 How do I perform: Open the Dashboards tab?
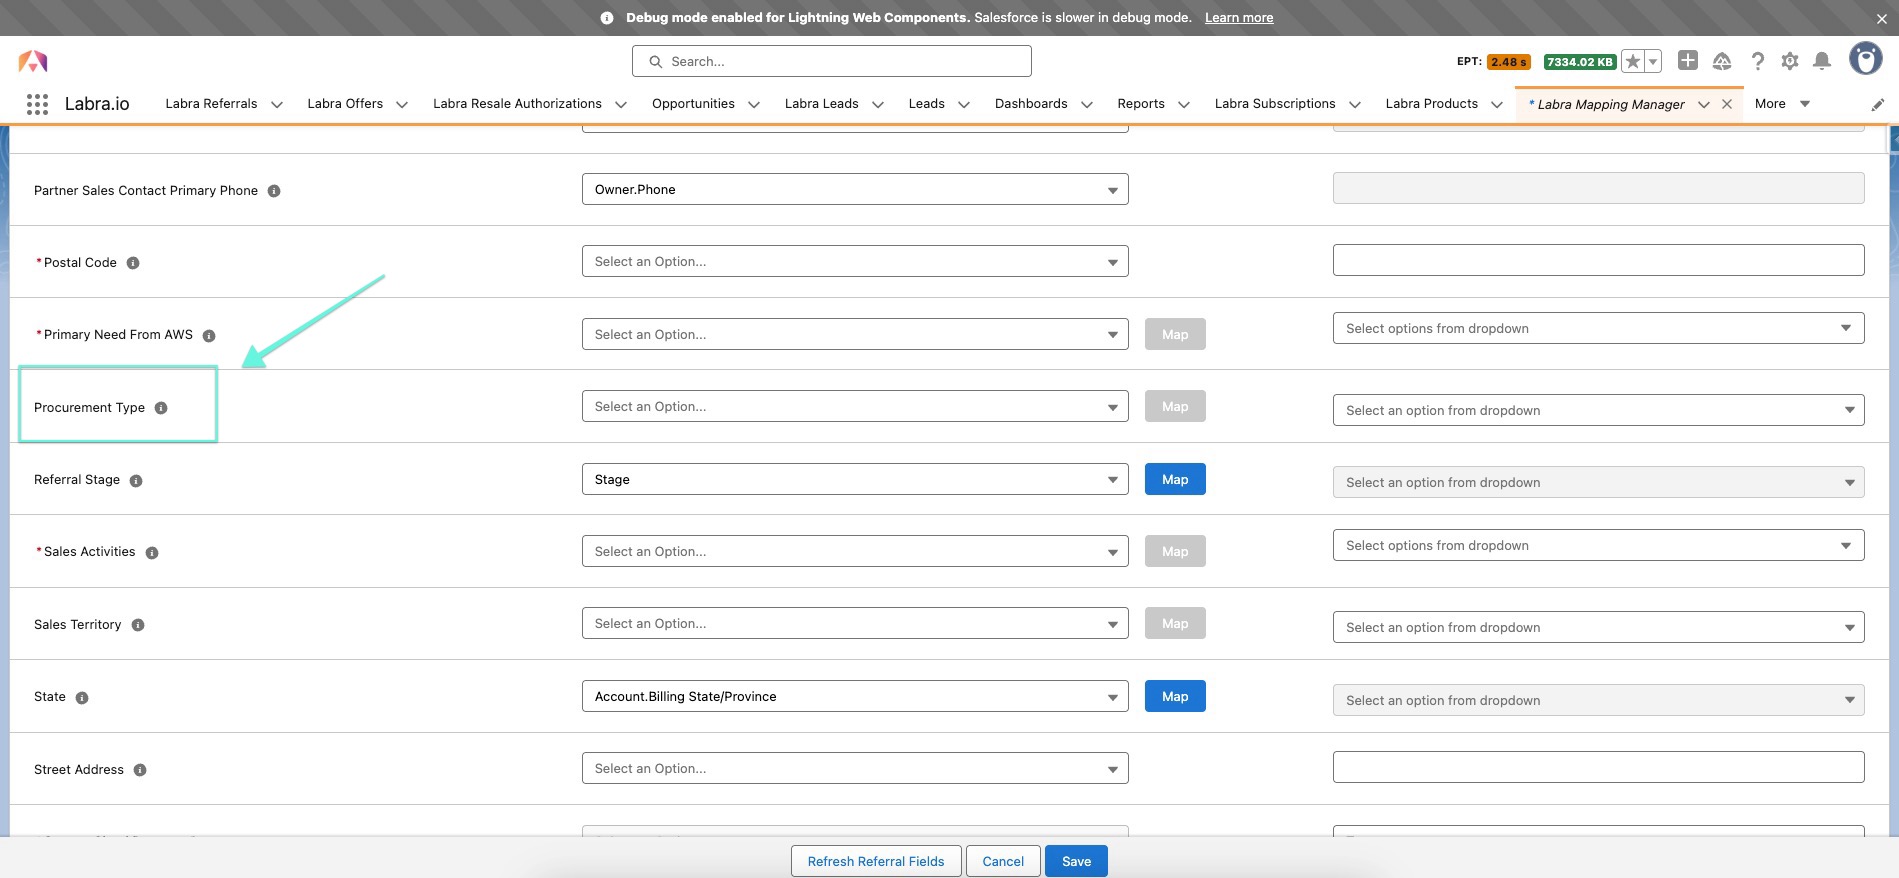coord(1031,104)
